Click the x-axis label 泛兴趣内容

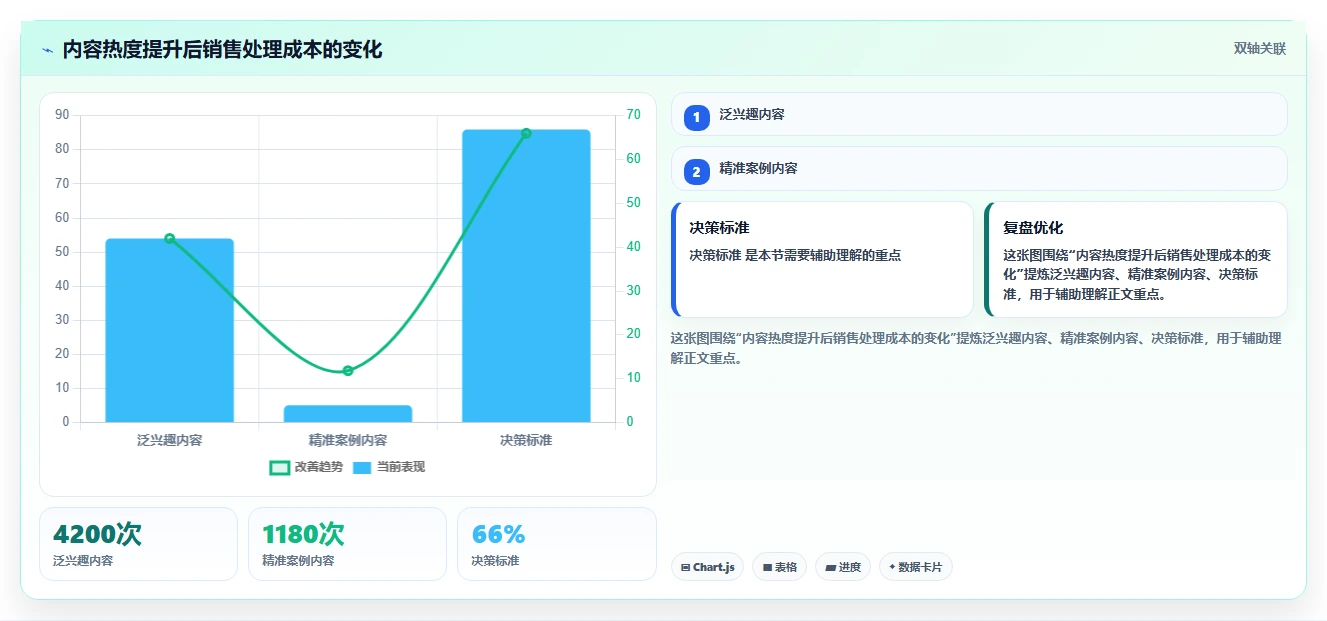tap(169, 440)
